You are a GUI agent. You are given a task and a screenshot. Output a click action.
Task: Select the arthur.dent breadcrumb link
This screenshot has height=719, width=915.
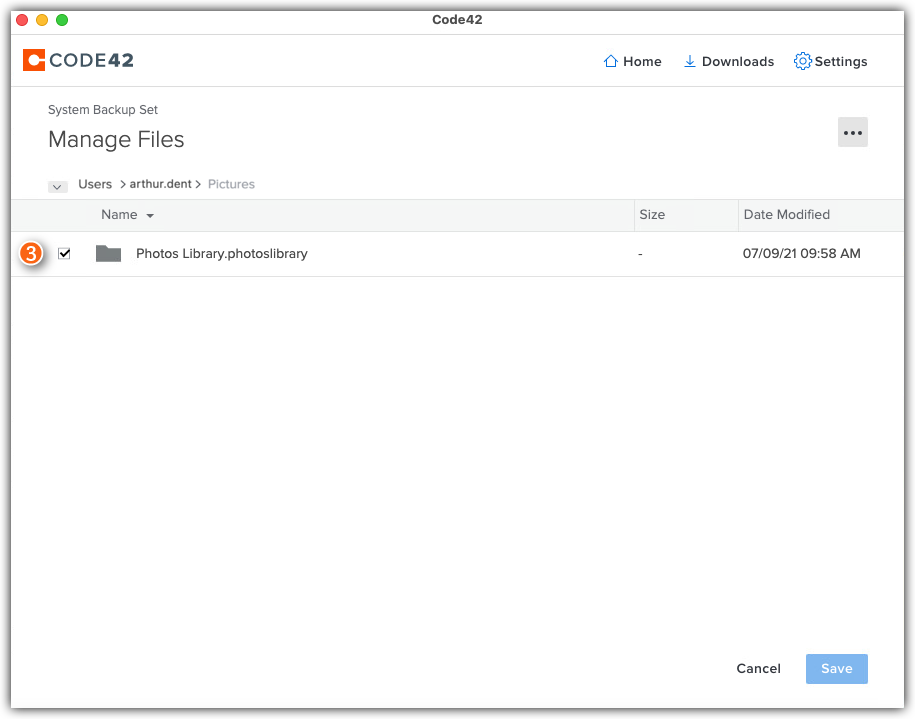160,184
